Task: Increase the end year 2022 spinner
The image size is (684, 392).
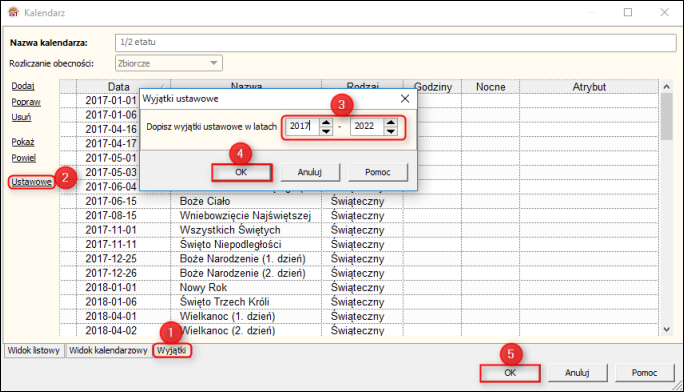Action: (x=390, y=123)
